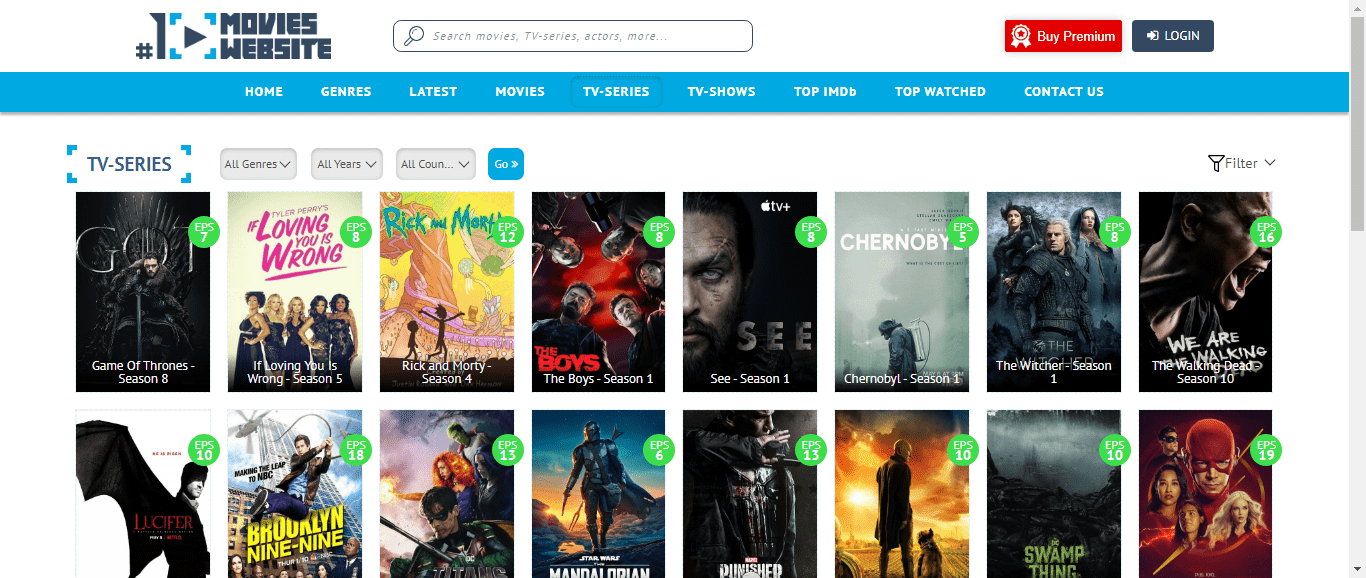Click the Buy Premium button
Screen dimensions: 1366x578
[x=1063, y=36]
